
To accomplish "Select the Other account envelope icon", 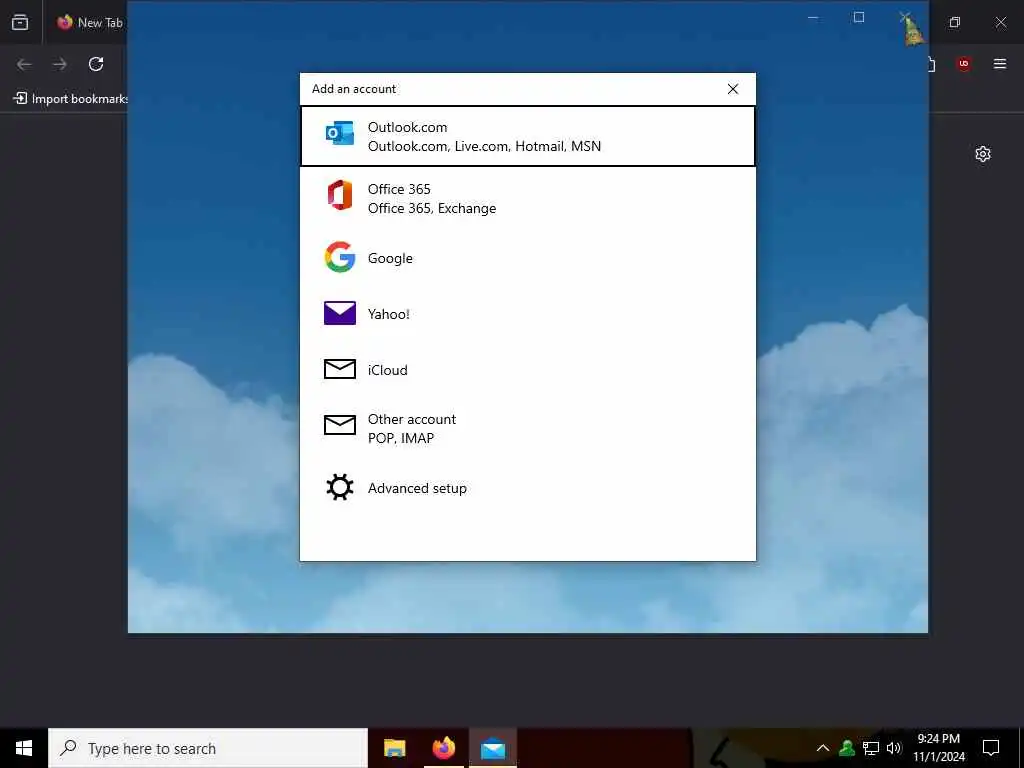I will [x=340, y=425].
